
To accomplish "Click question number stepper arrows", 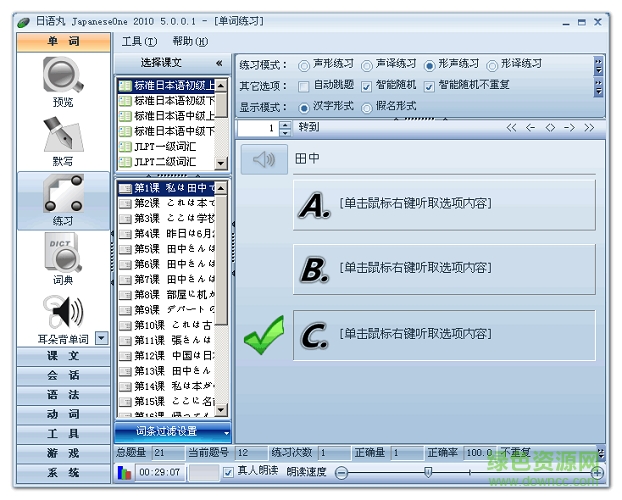I will point(285,128).
